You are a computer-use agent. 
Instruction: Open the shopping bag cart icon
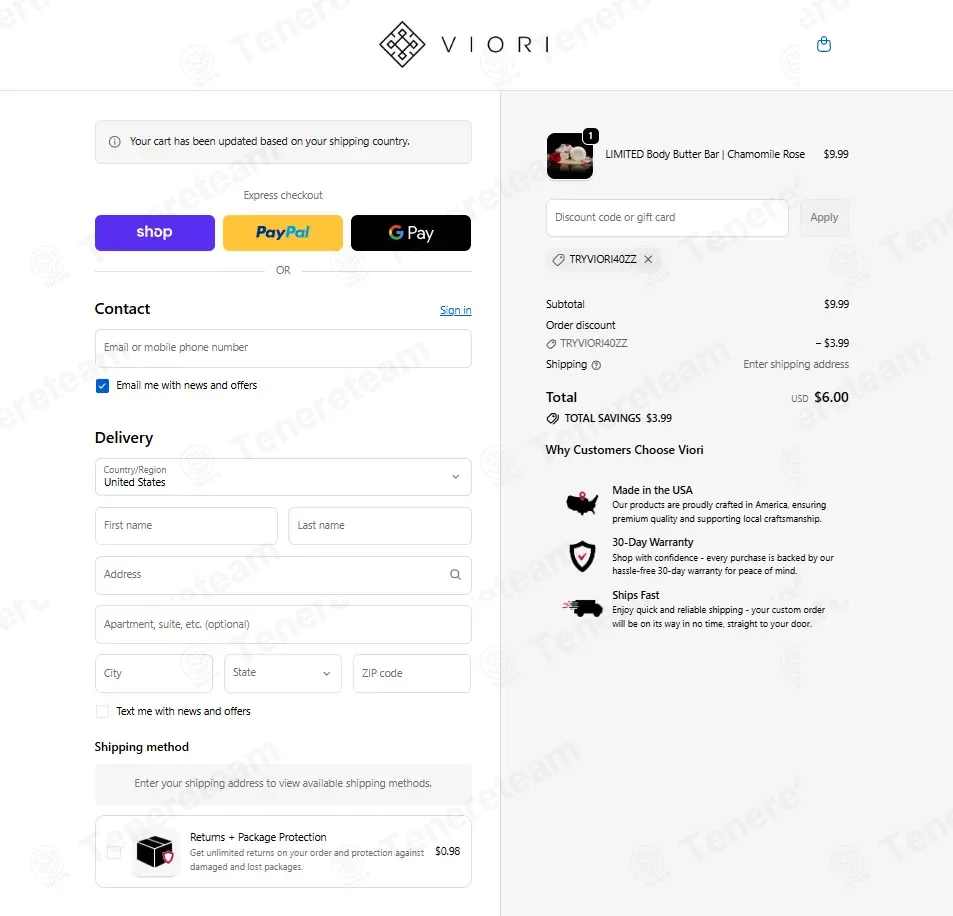pos(824,44)
